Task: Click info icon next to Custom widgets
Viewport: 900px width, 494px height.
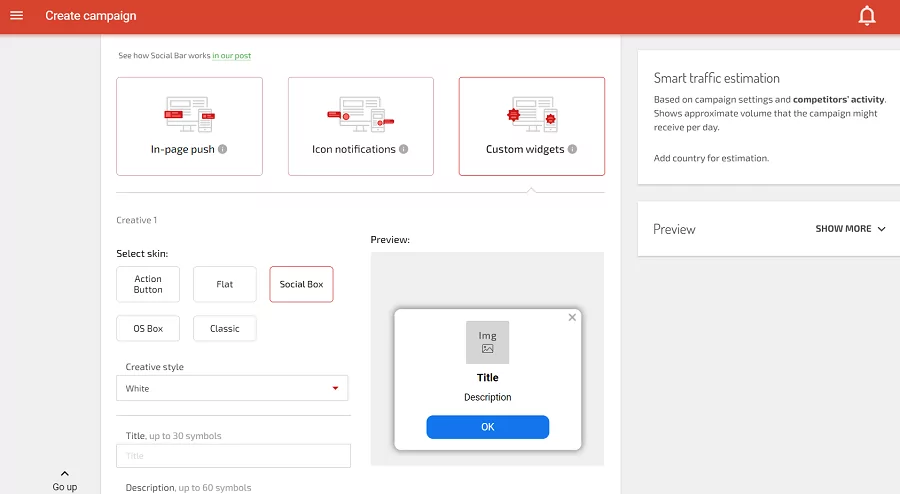Action: (573, 149)
